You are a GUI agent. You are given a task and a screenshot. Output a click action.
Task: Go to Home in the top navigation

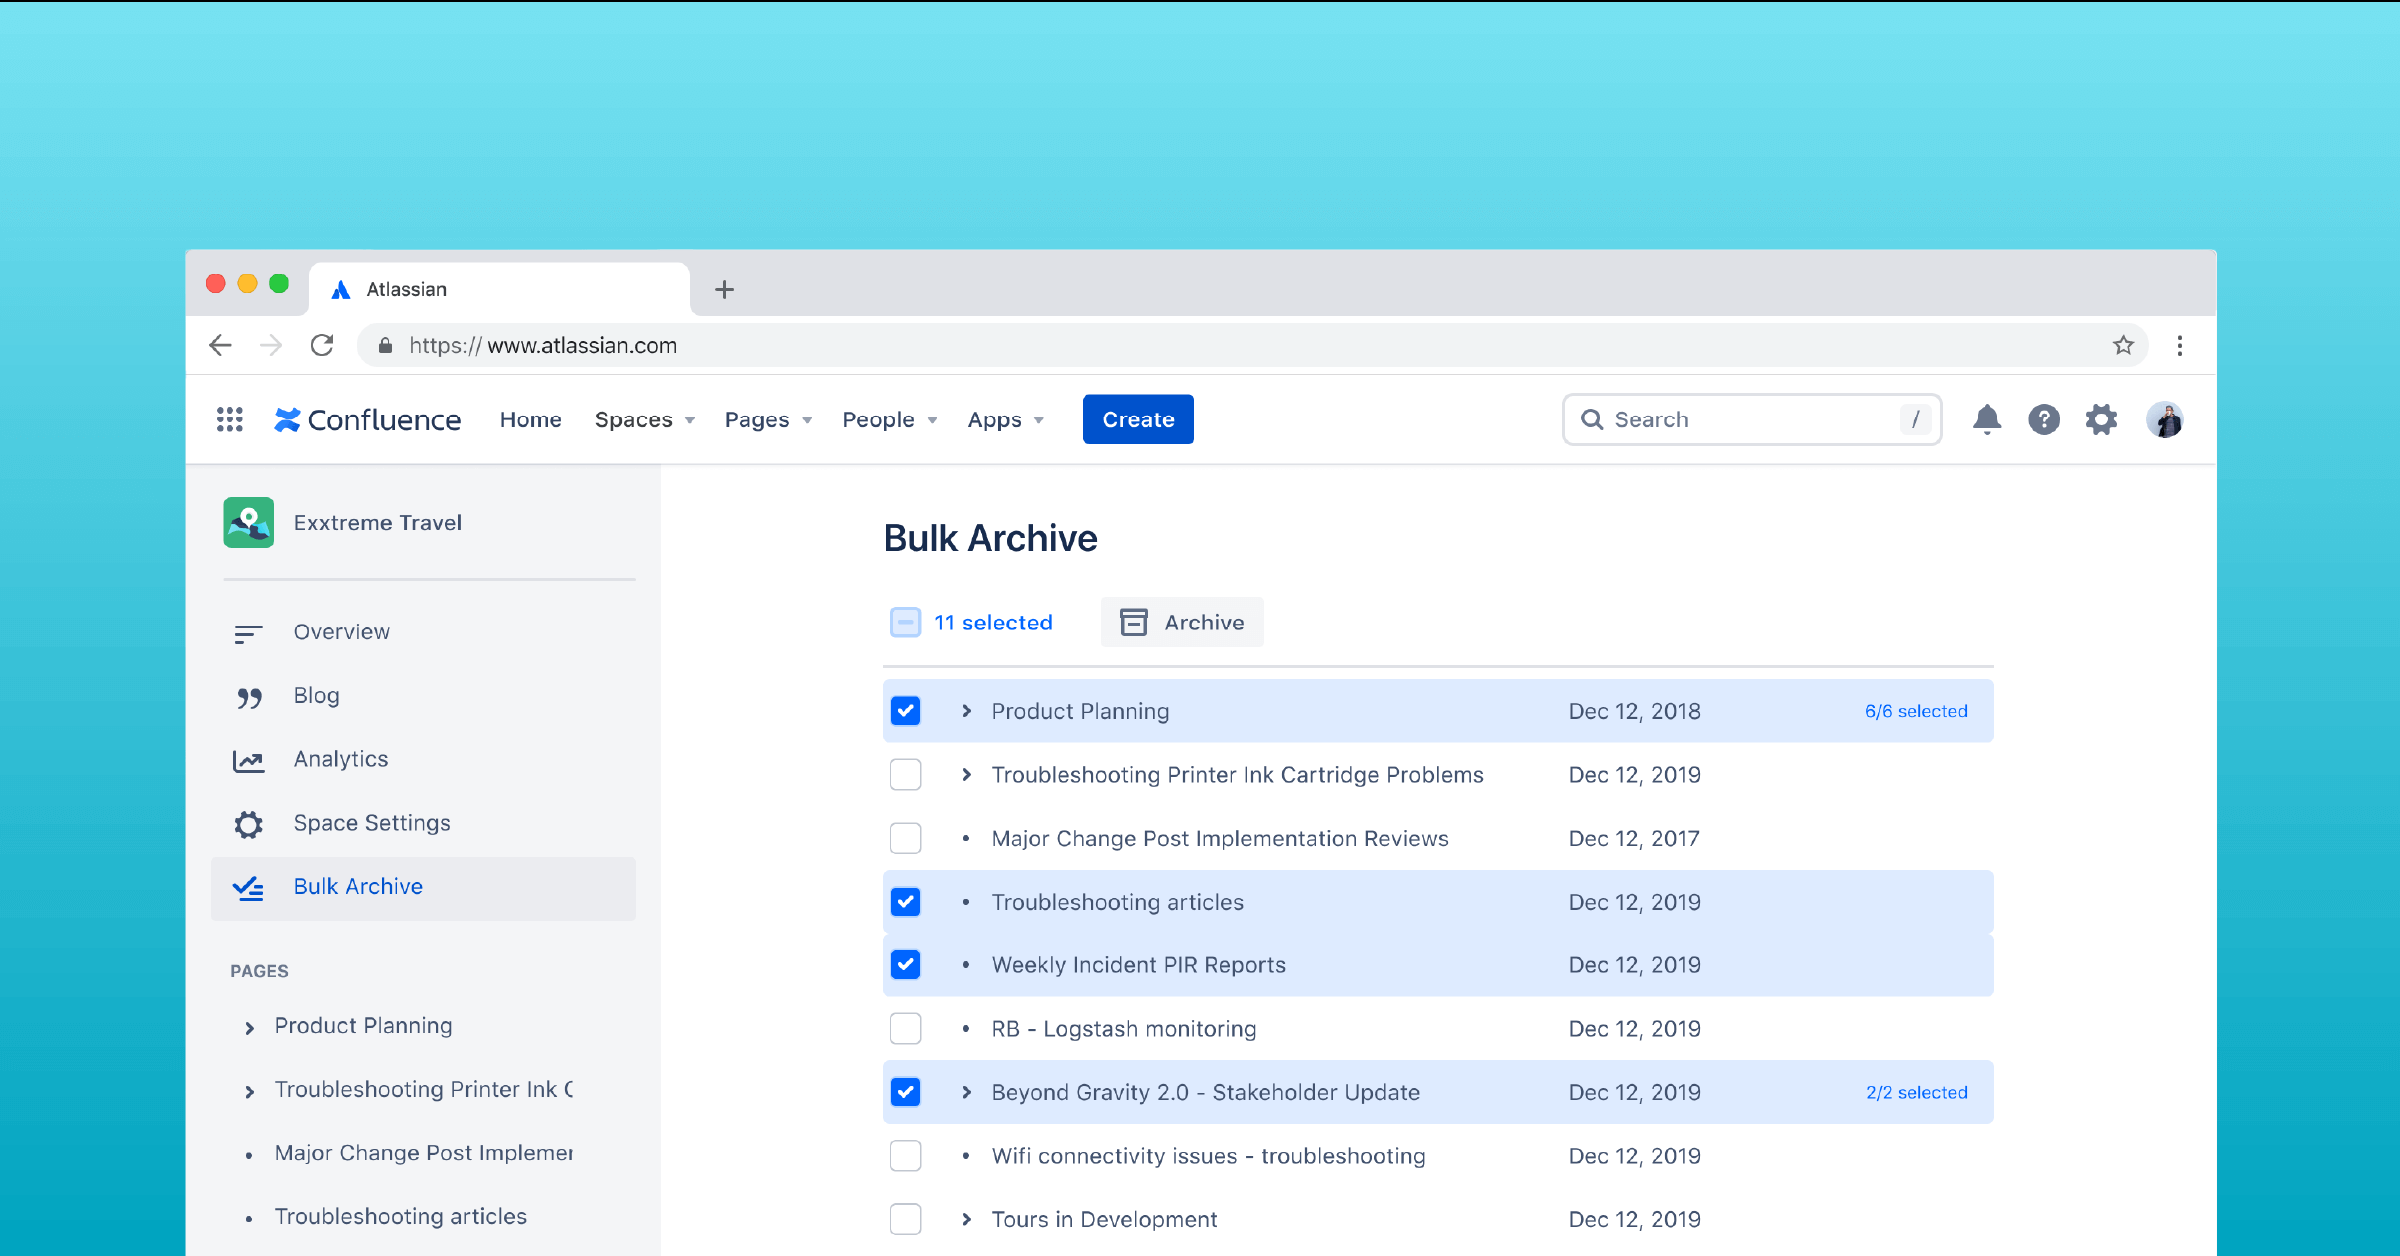[x=531, y=420]
